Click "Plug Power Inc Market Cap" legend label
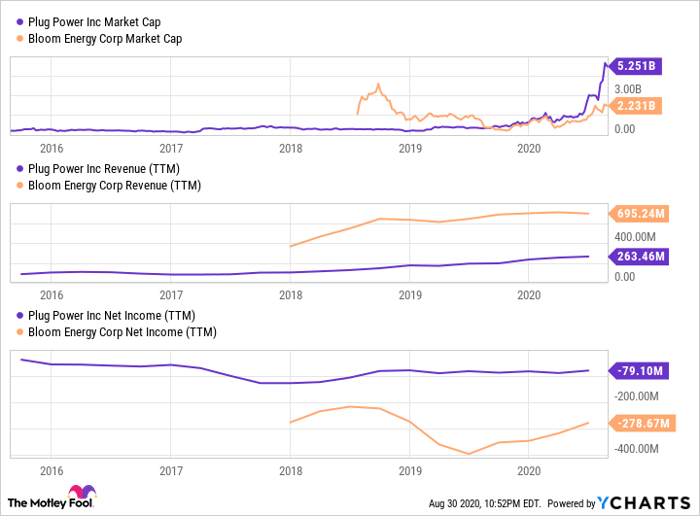 [97, 23]
